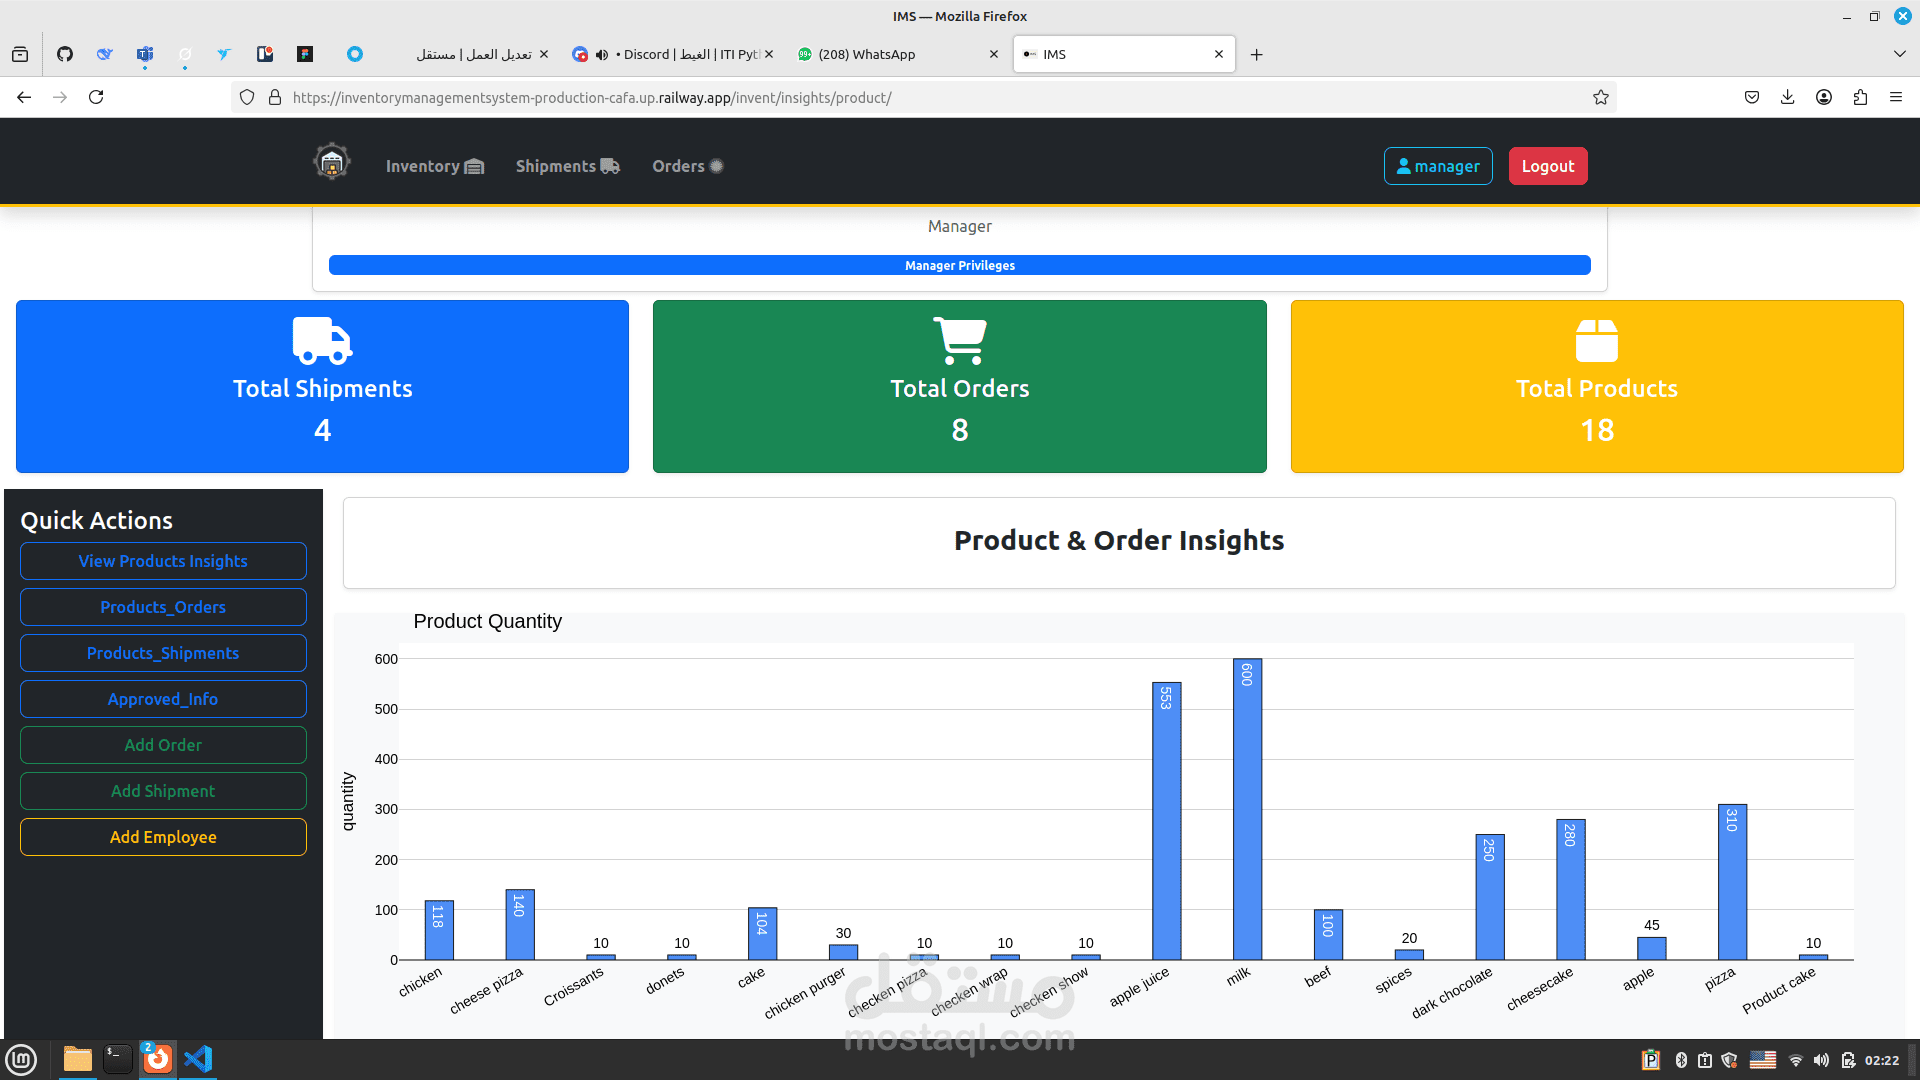Open the Shipments navbar item
This screenshot has height=1080, width=1920.
click(567, 166)
